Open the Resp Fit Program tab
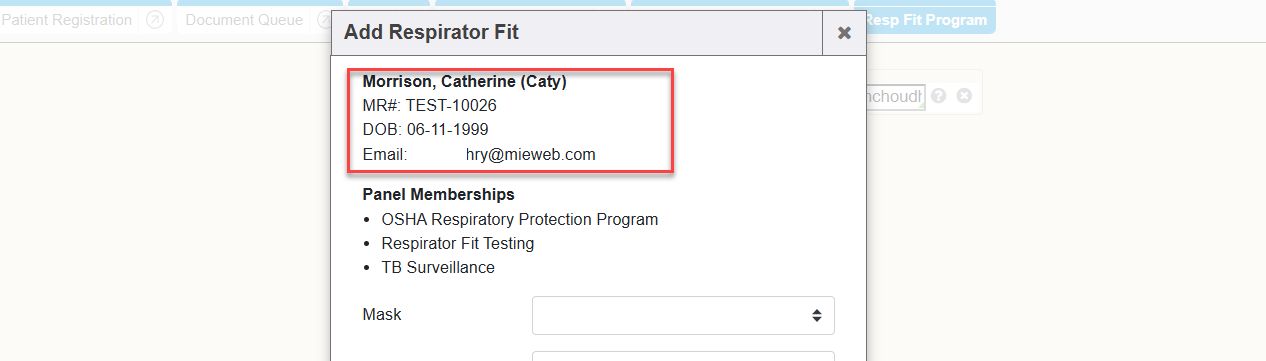Image resolution: width=1266 pixels, height=361 pixels. point(926,20)
